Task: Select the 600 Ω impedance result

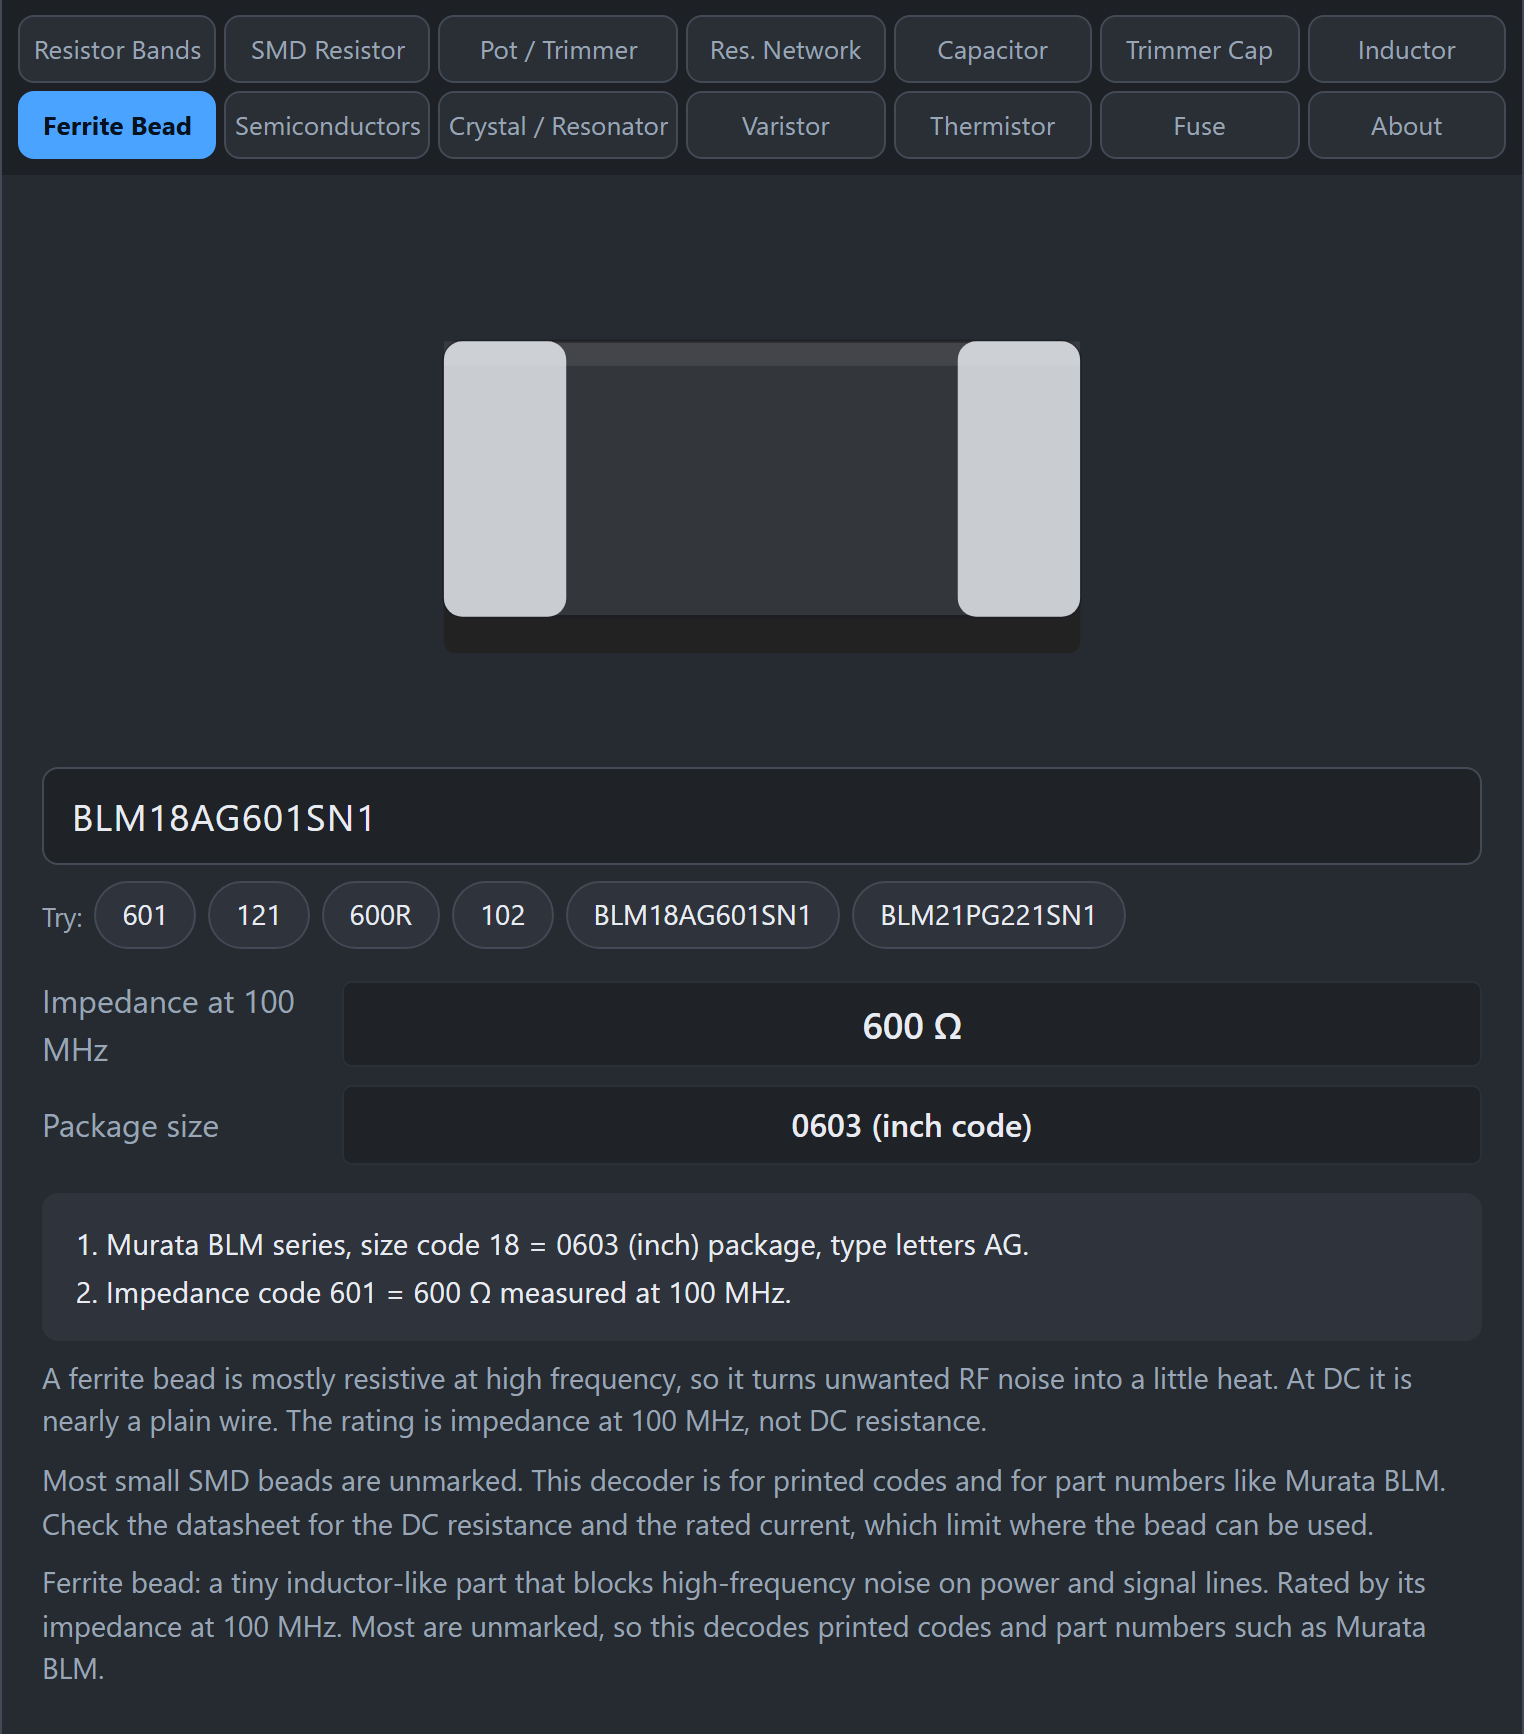Action: (912, 1025)
